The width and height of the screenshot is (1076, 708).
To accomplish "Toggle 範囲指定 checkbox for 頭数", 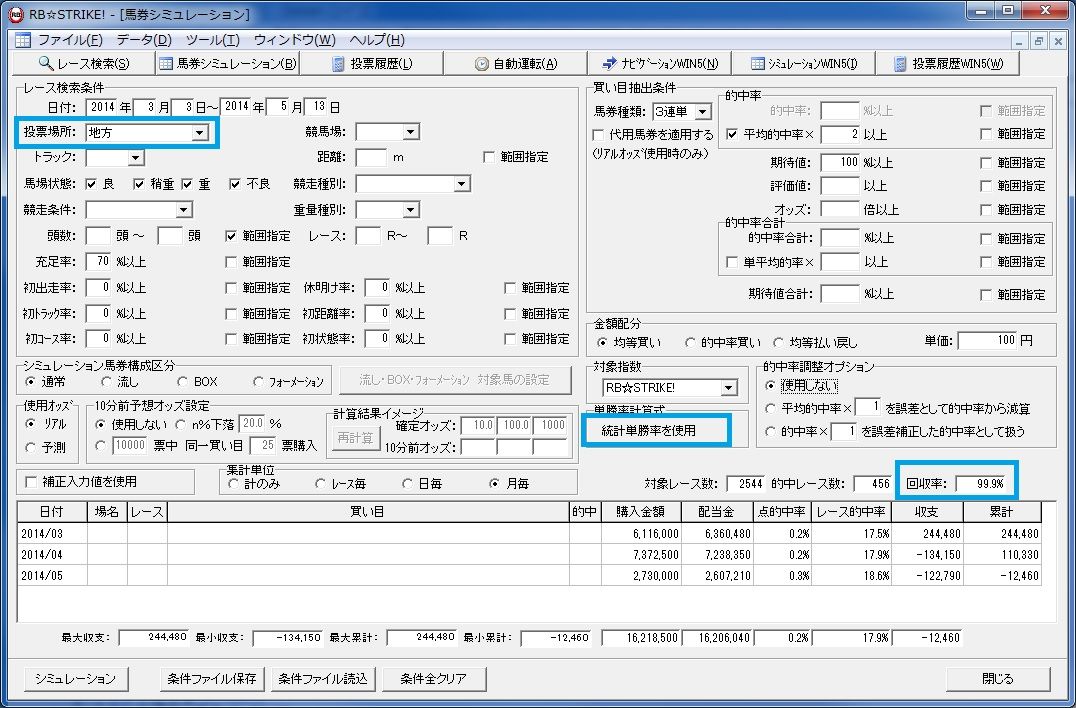I will click(231, 236).
